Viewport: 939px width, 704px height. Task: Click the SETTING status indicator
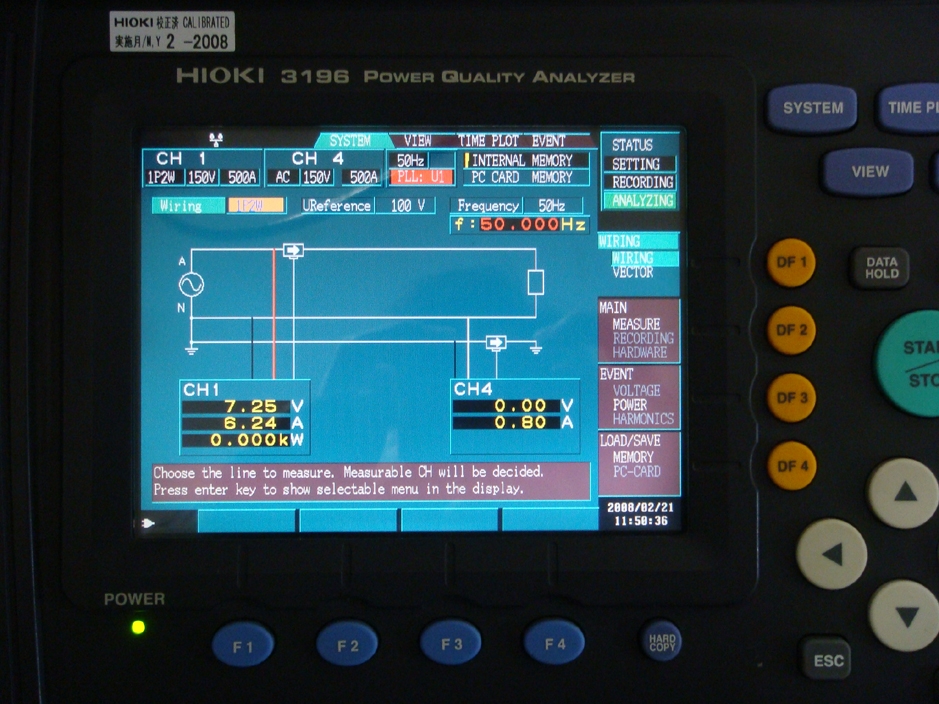[x=640, y=164]
